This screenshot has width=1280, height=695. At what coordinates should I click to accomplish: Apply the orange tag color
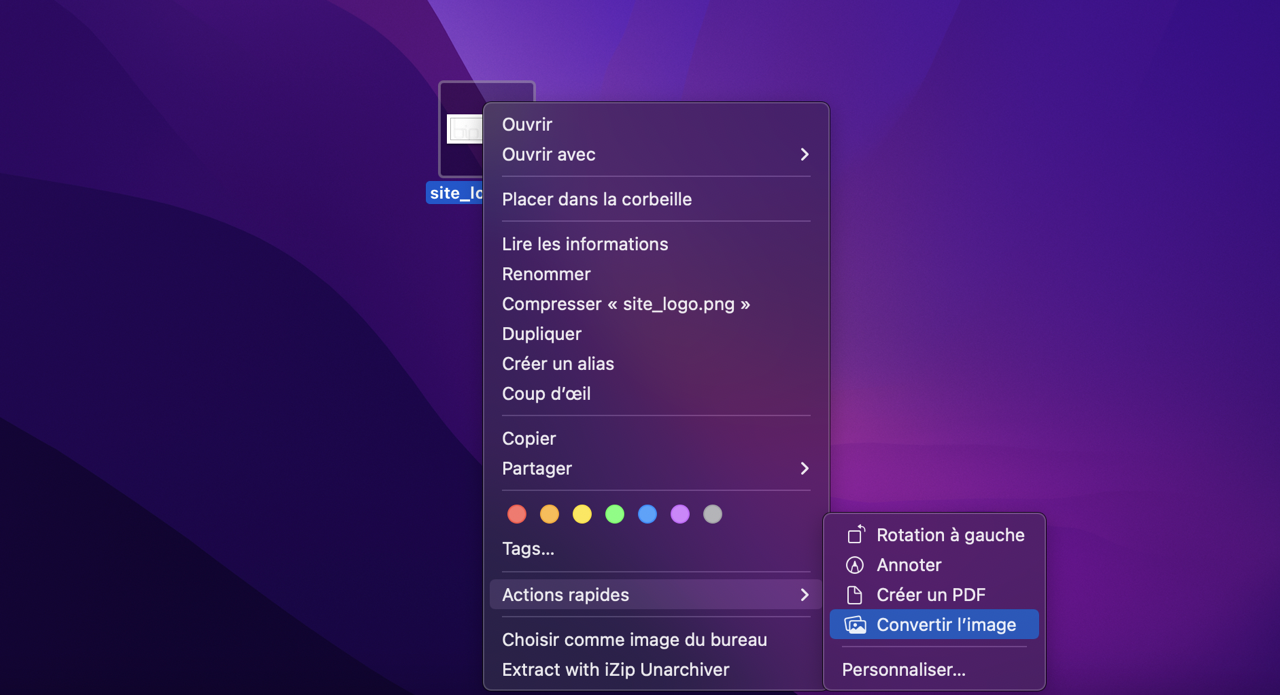click(x=549, y=514)
